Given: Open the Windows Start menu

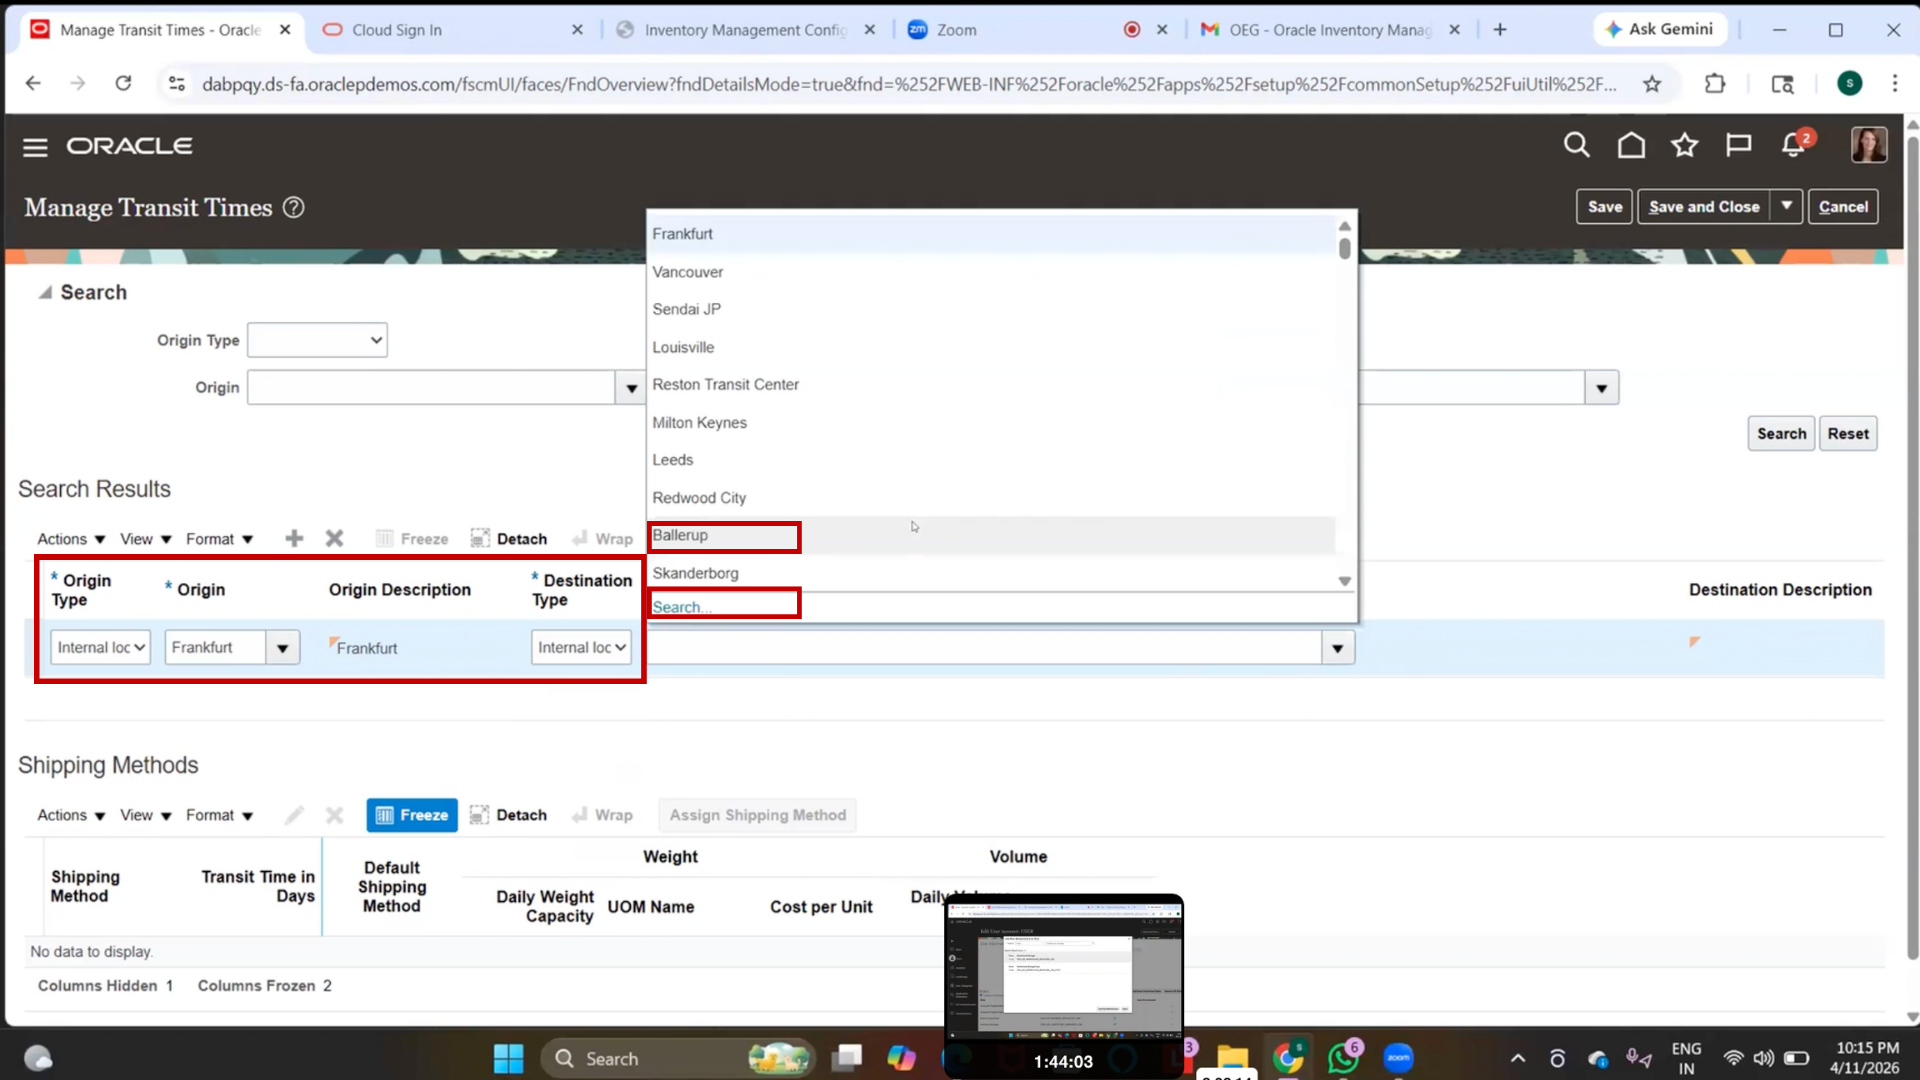Looking at the screenshot, I should (x=508, y=1058).
